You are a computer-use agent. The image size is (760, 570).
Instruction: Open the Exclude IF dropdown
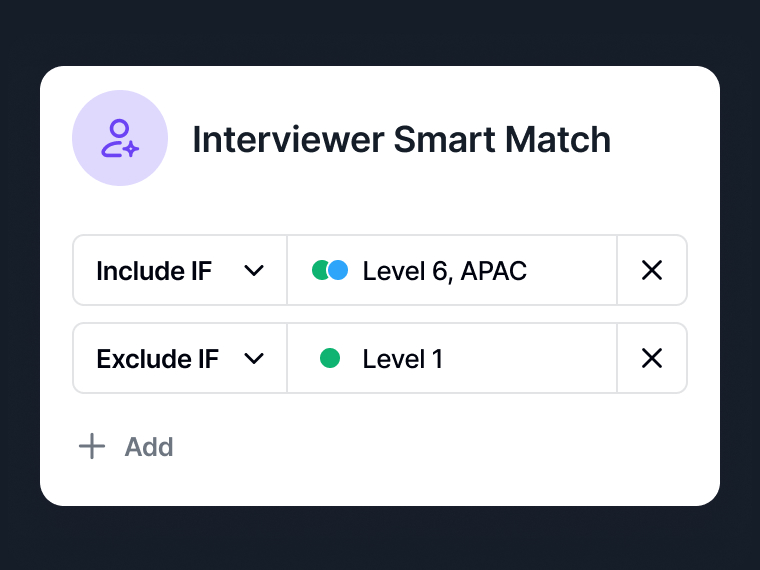180,359
